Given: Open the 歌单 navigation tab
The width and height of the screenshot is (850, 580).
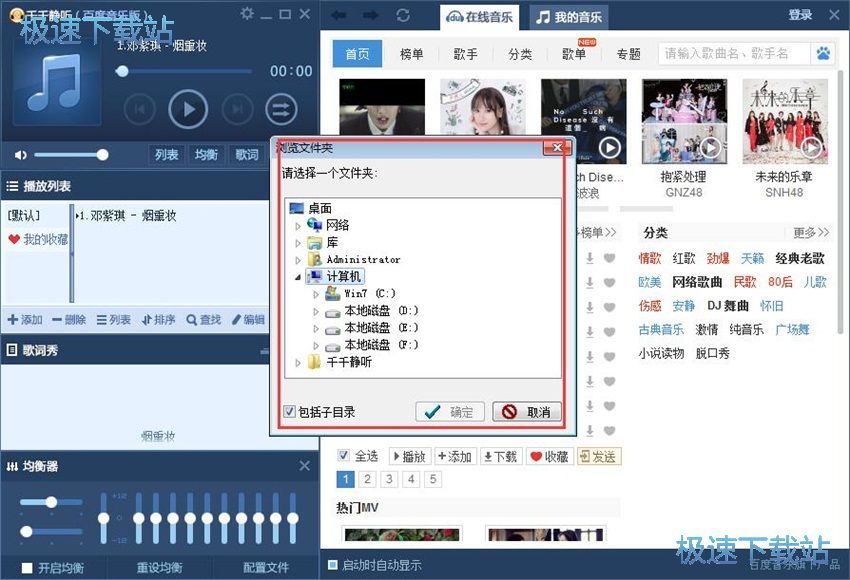Looking at the screenshot, I should 574,54.
